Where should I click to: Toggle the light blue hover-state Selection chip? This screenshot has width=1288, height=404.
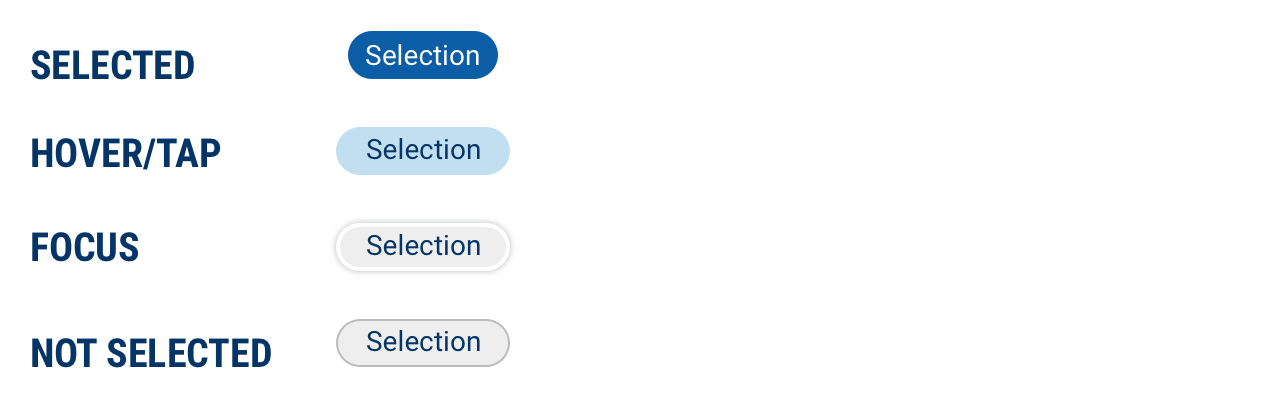click(422, 151)
